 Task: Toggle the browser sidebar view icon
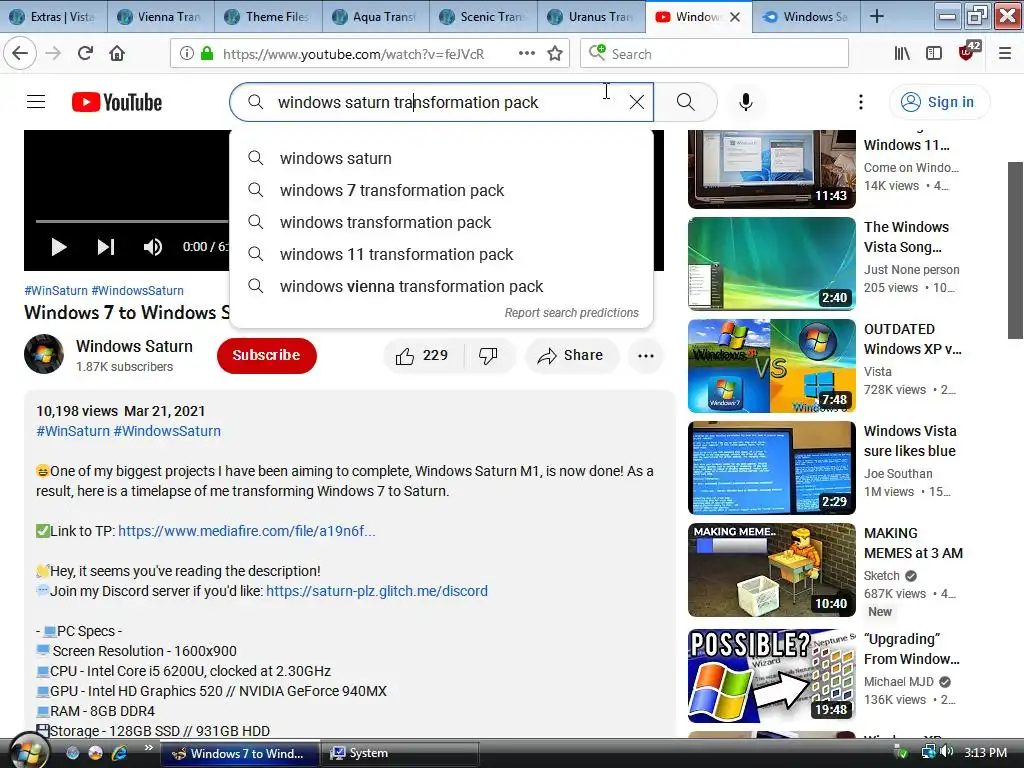pos(934,54)
